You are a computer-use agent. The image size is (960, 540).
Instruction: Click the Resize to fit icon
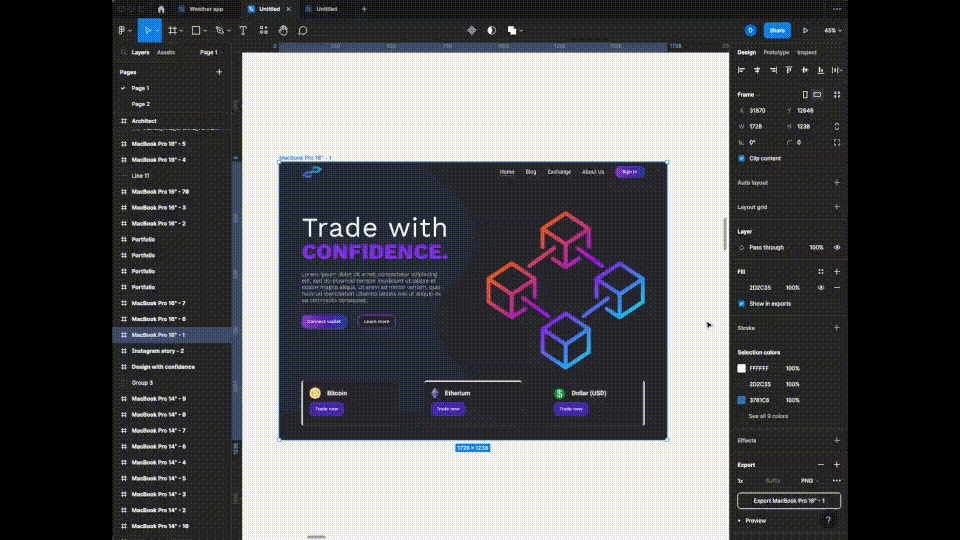[x=837, y=95]
